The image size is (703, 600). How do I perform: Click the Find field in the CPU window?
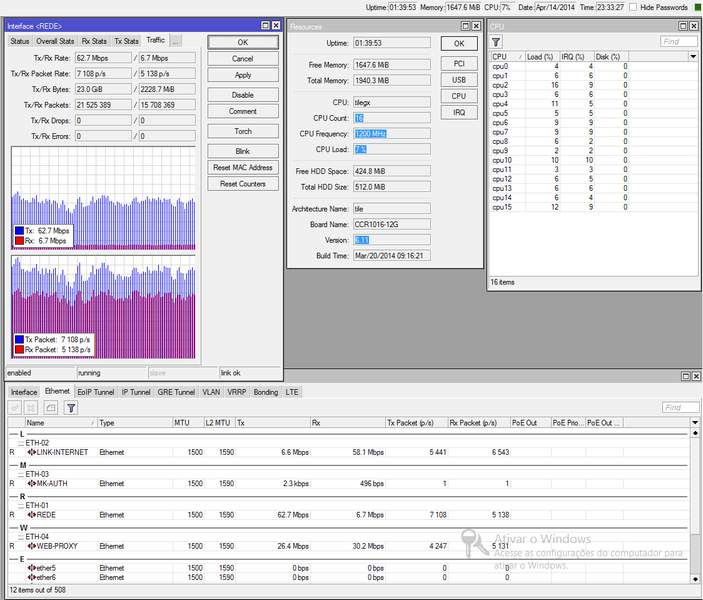coord(679,42)
